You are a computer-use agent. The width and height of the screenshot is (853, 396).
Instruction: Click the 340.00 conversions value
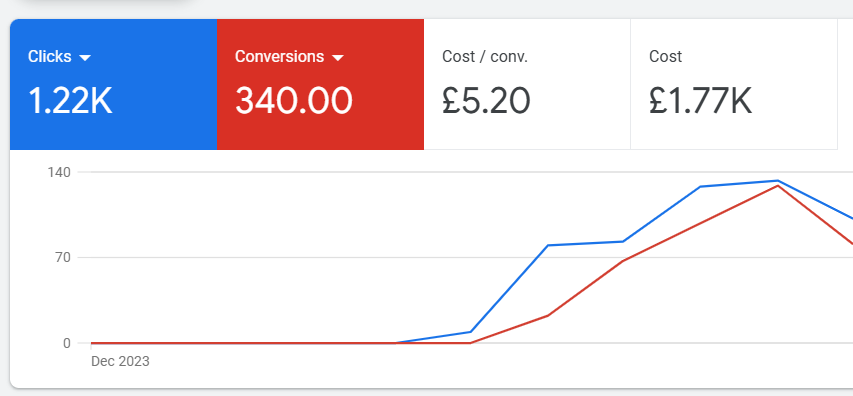click(294, 101)
